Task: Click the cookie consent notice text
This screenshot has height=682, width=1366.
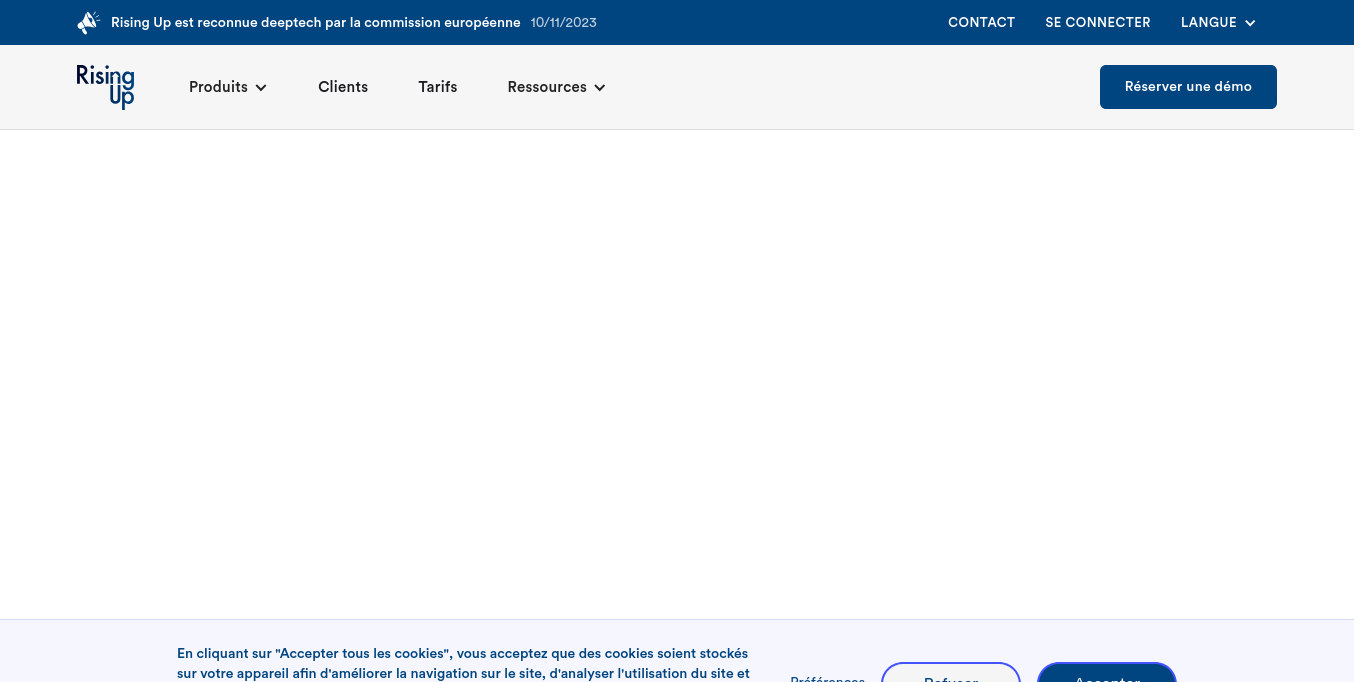Action: 462,663
